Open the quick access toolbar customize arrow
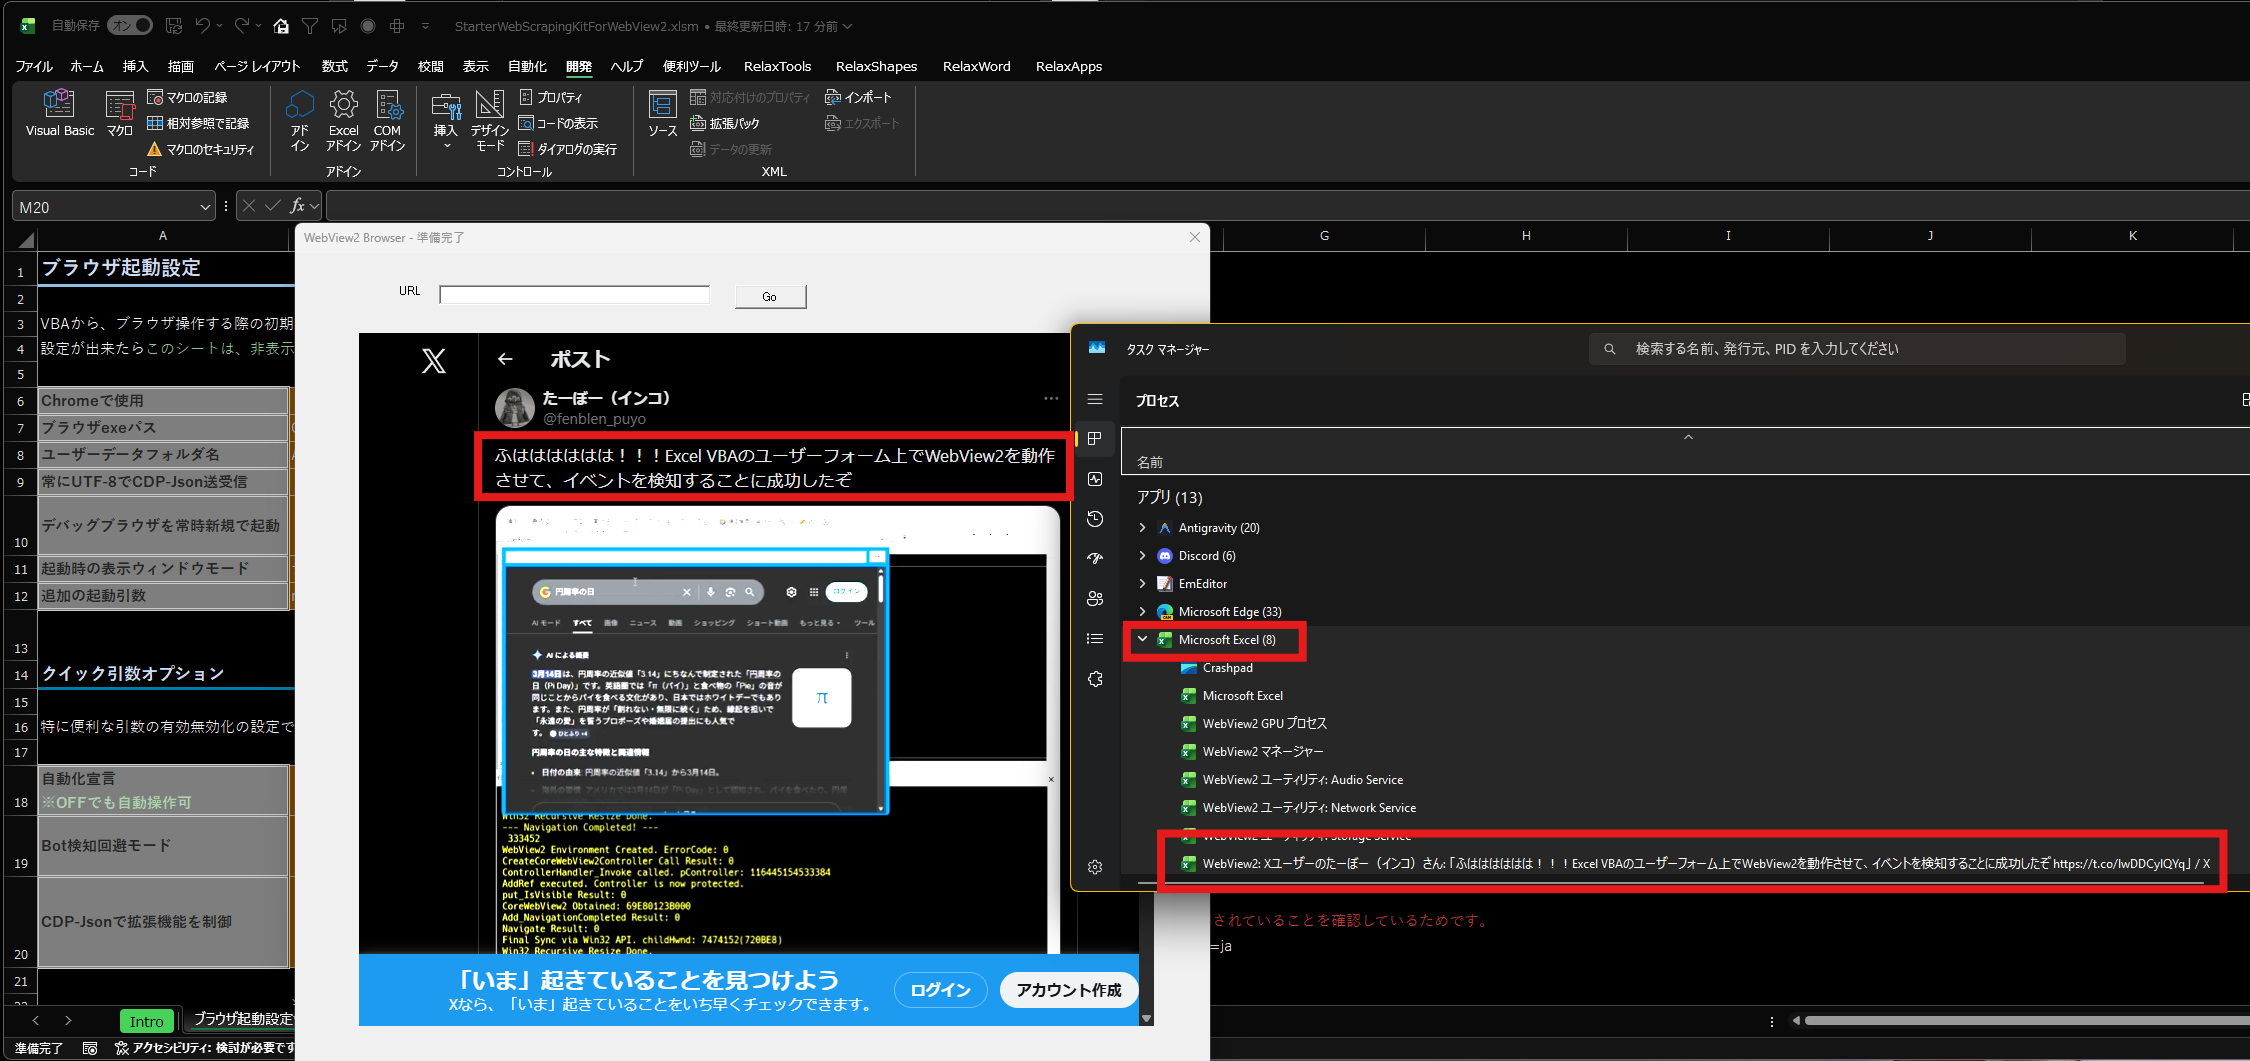The height and width of the screenshot is (1061, 2250). click(x=425, y=26)
